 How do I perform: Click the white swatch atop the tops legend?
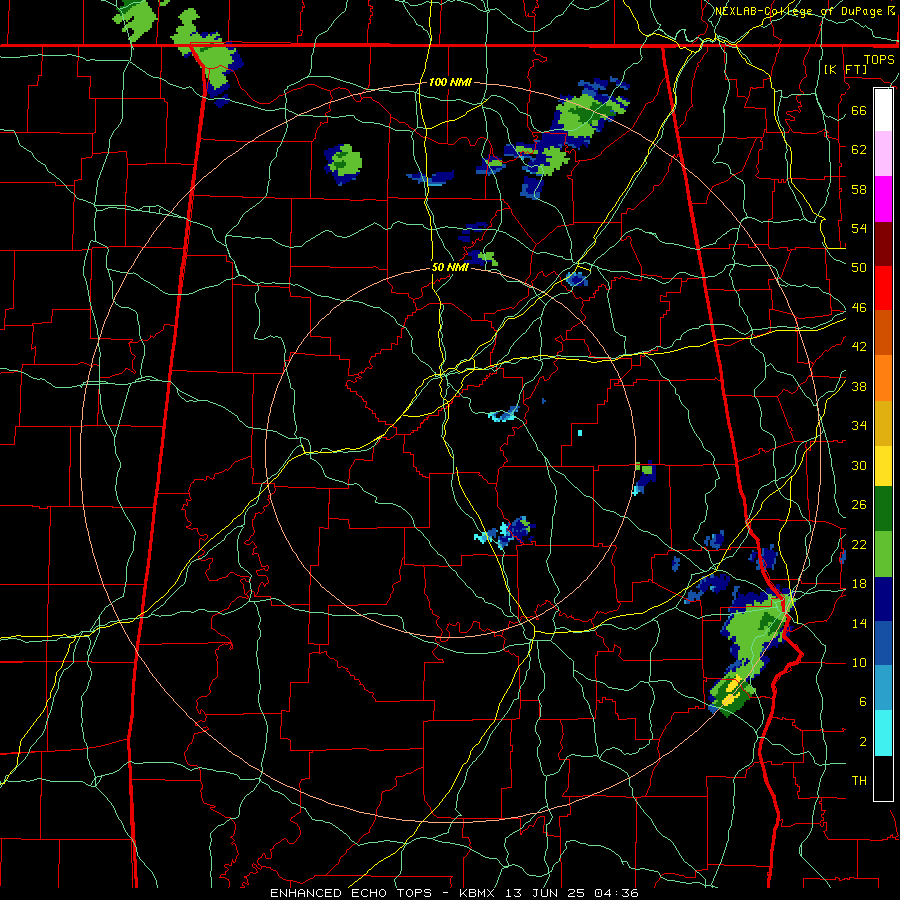[883, 110]
